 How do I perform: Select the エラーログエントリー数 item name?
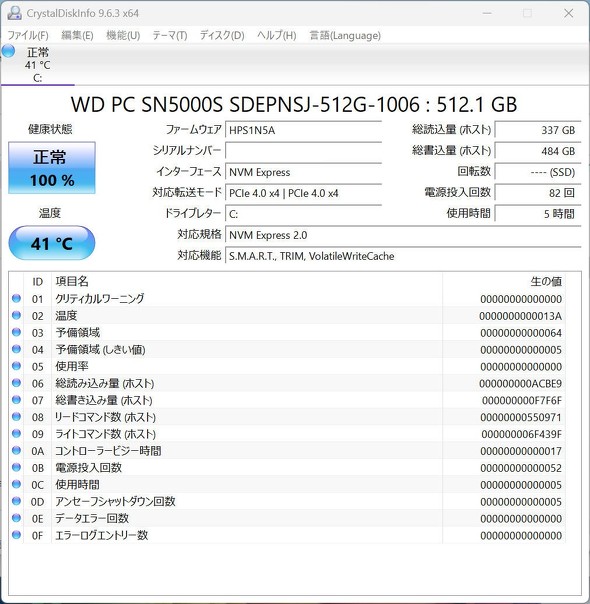tap(102, 535)
